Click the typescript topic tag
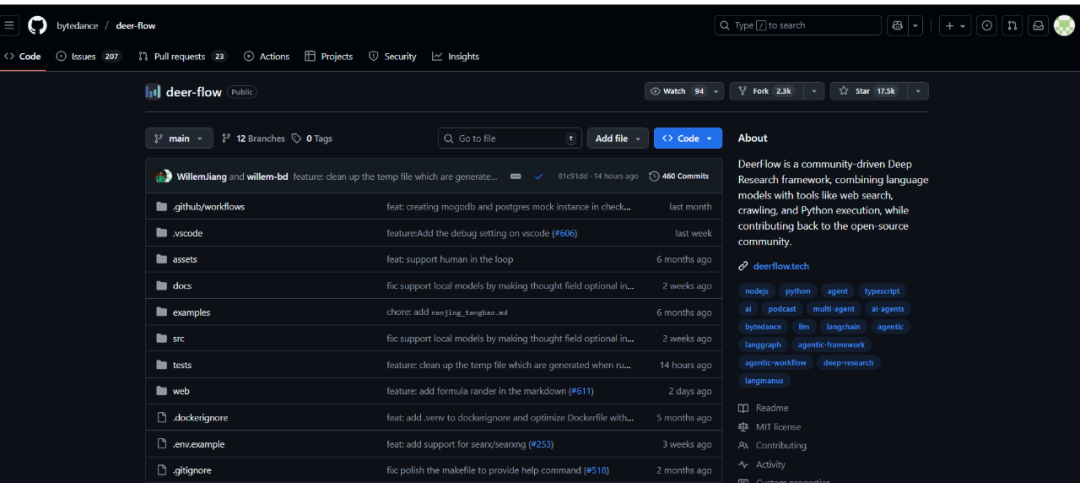 tap(882, 291)
